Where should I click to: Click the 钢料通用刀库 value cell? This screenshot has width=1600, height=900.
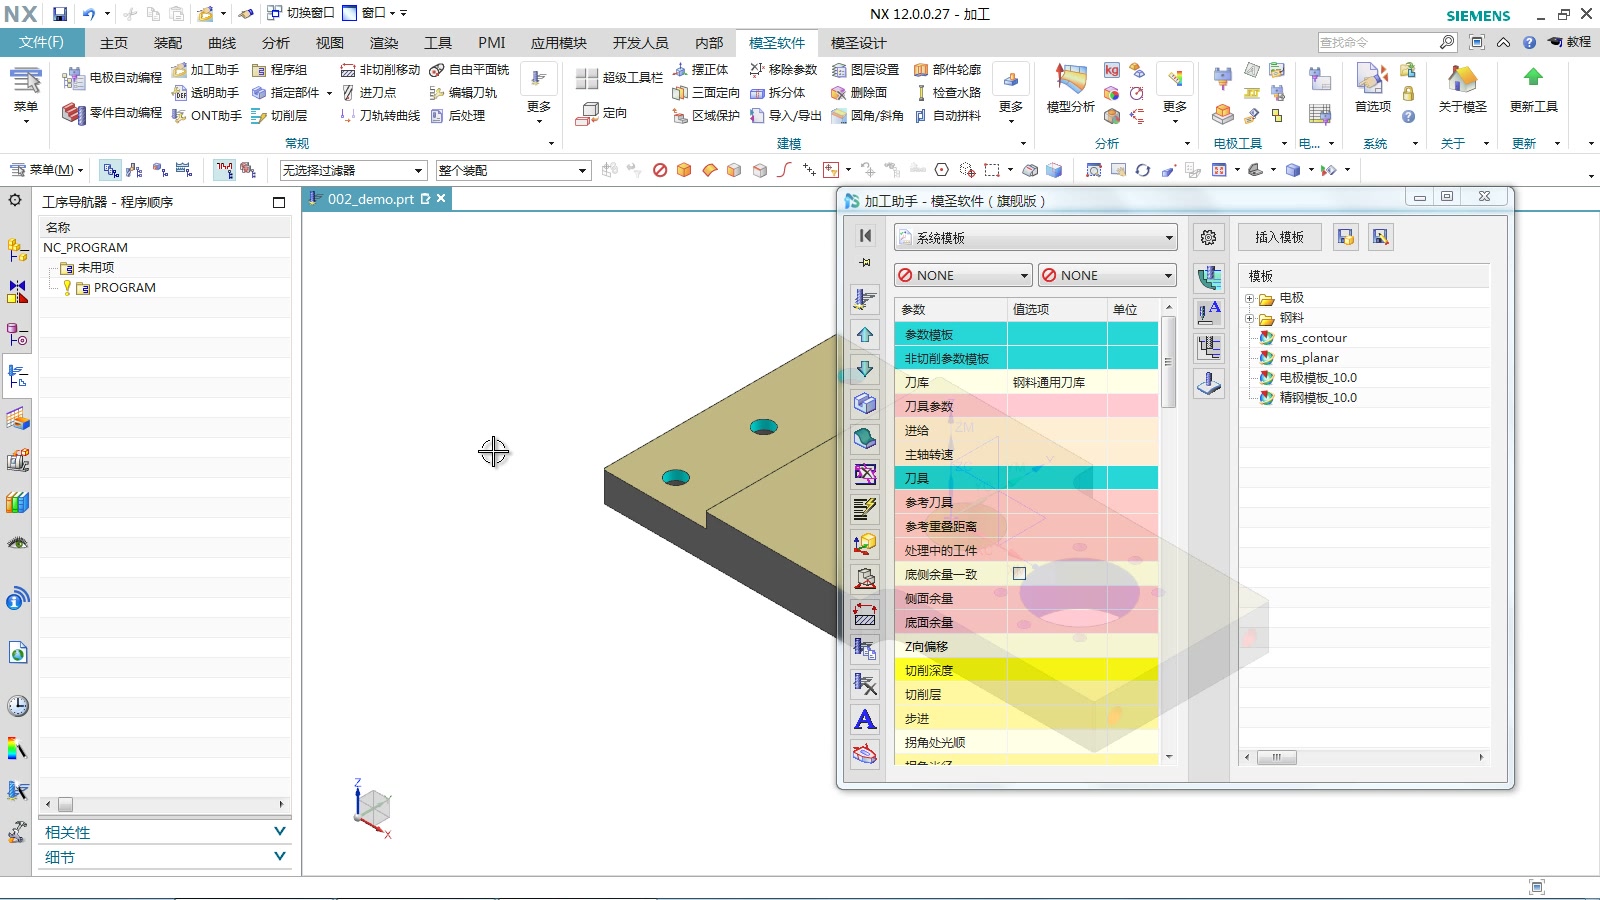[x=1057, y=383]
